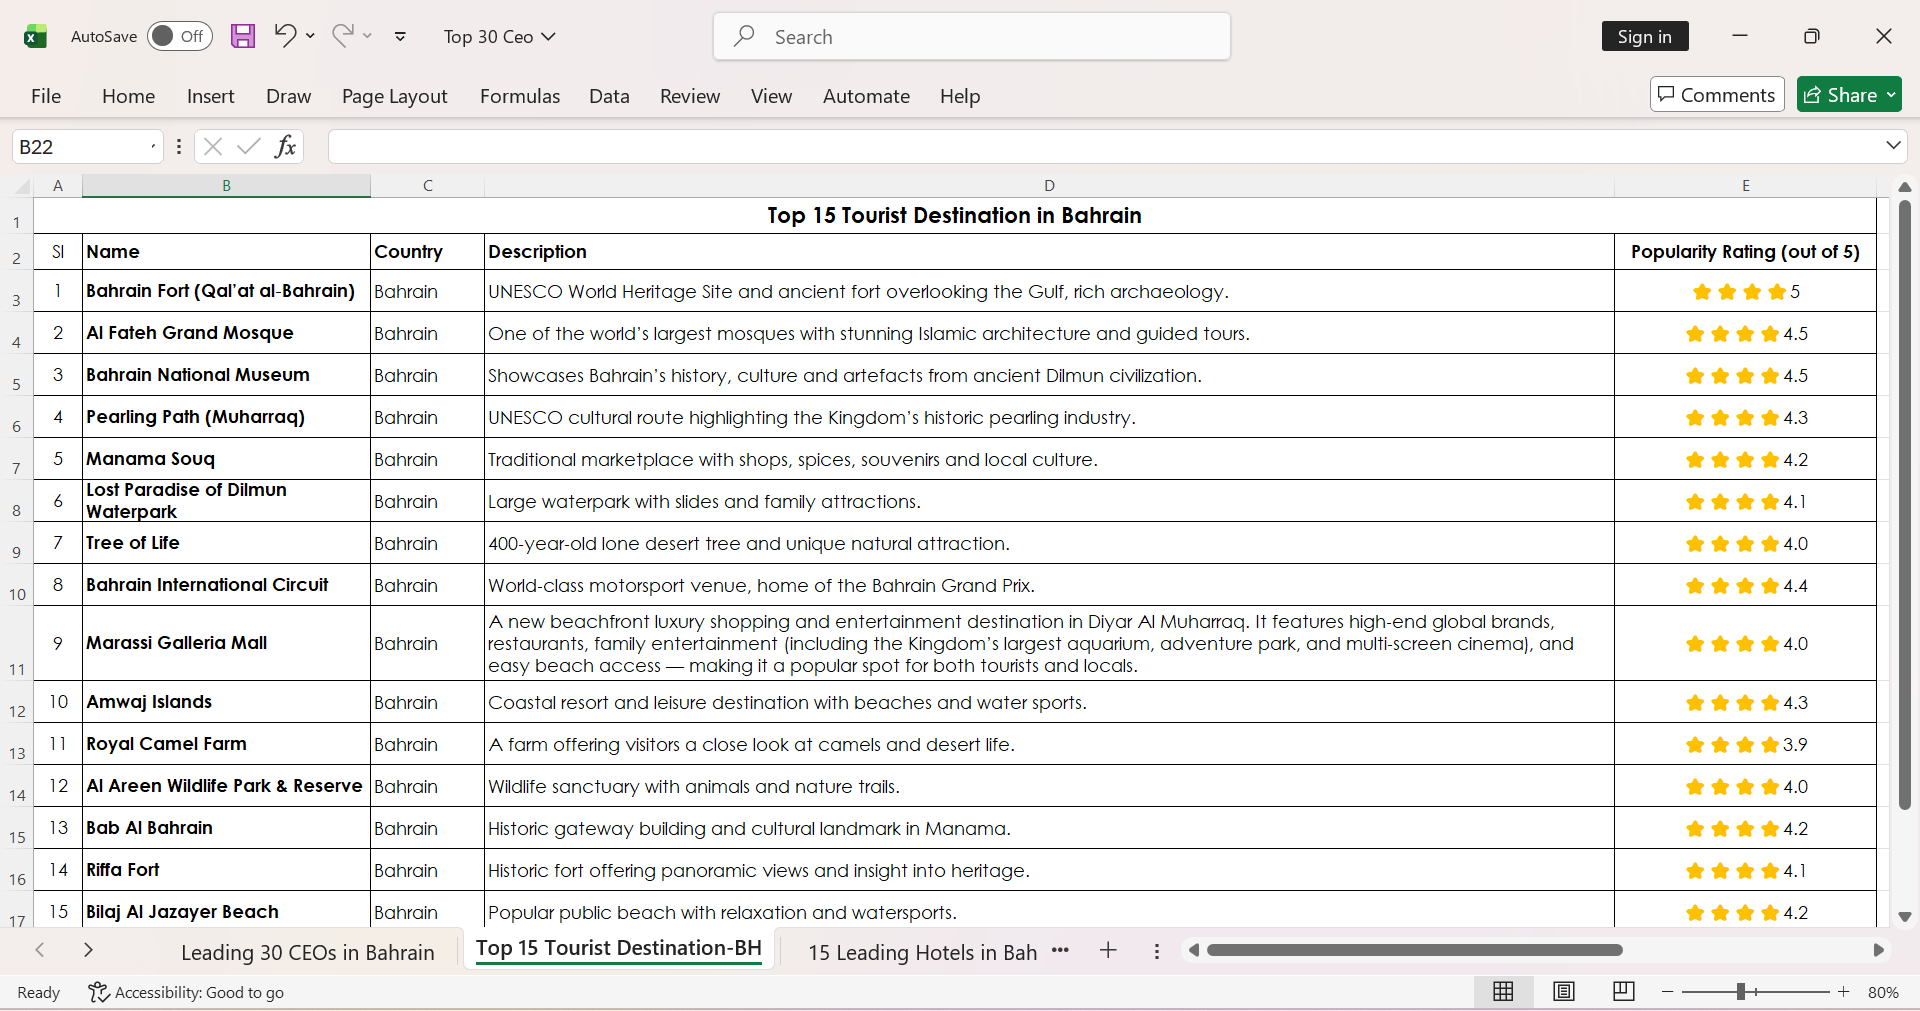The image size is (1920, 1011).
Task: Click the Sign in button
Action: tap(1645, 36)
